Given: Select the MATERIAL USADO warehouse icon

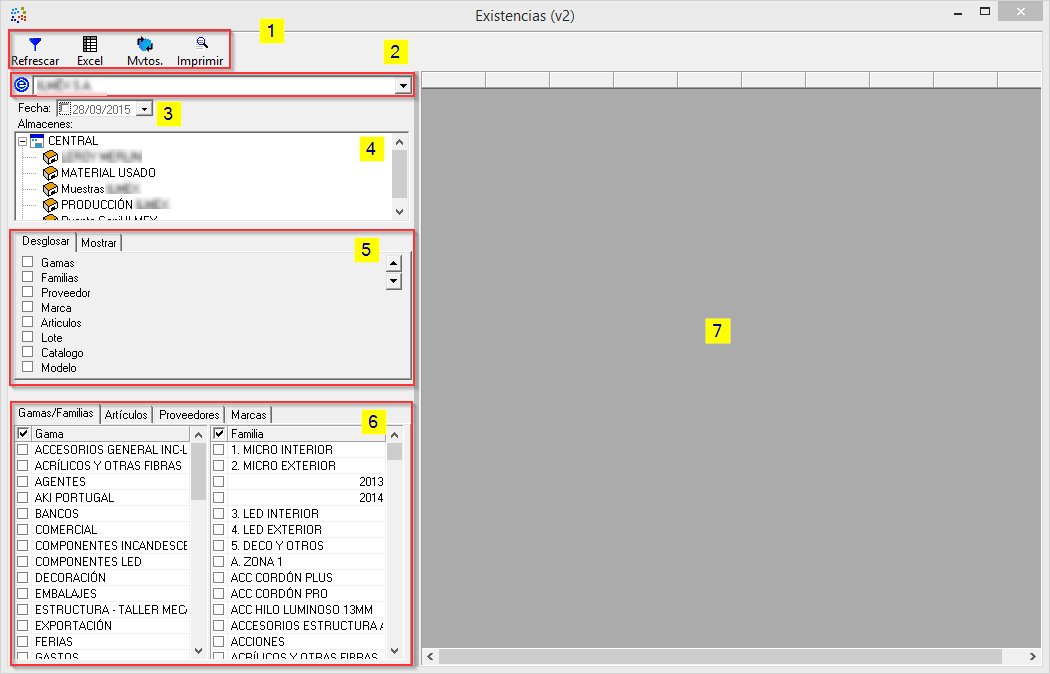Looking at the screenshot, I should [x=50, y=173].
